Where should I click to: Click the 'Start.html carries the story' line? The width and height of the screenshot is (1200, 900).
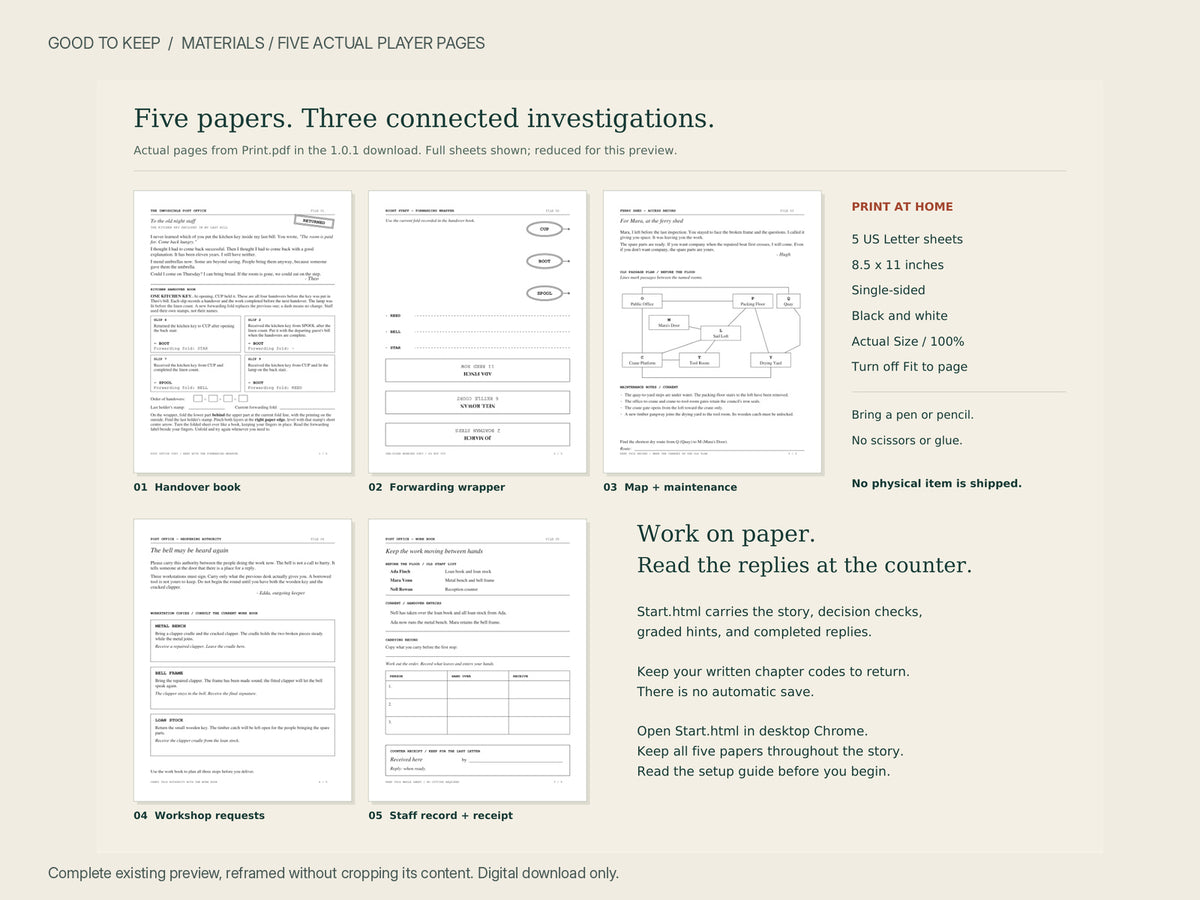pyautogui.click(x=780, y=612)
